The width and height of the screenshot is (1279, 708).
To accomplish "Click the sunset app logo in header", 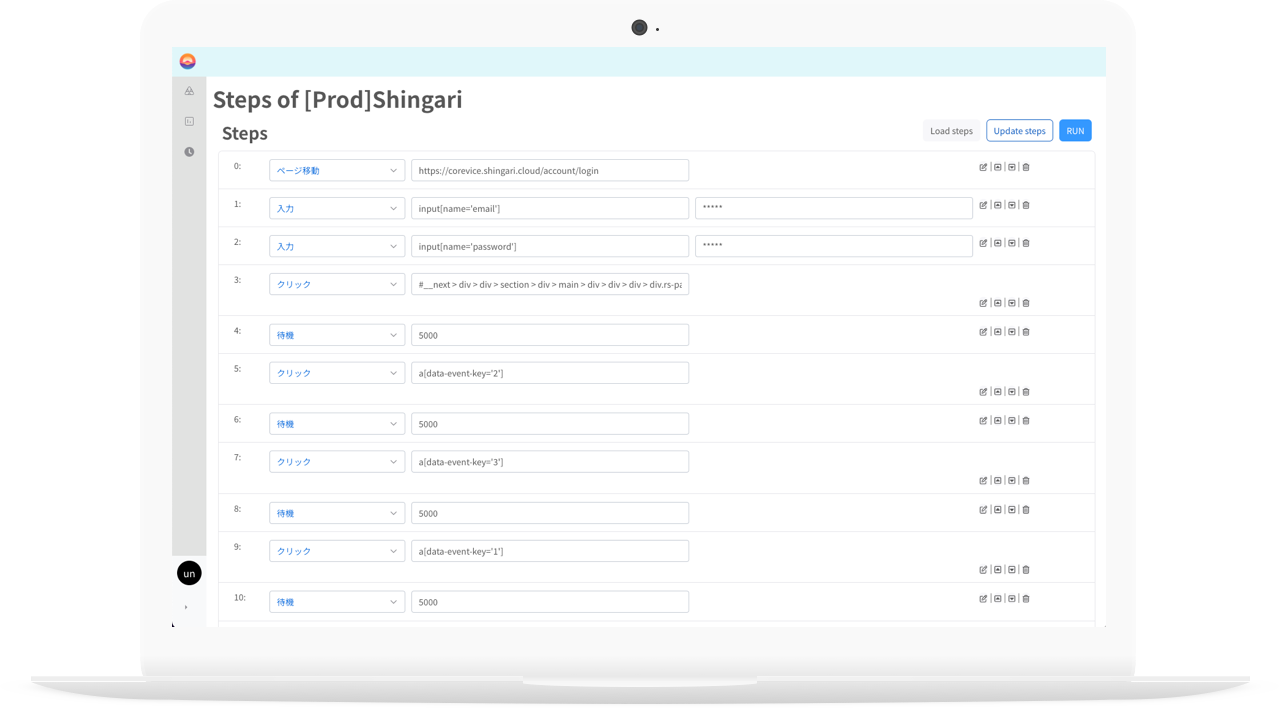I will click(x=187, y=61).
